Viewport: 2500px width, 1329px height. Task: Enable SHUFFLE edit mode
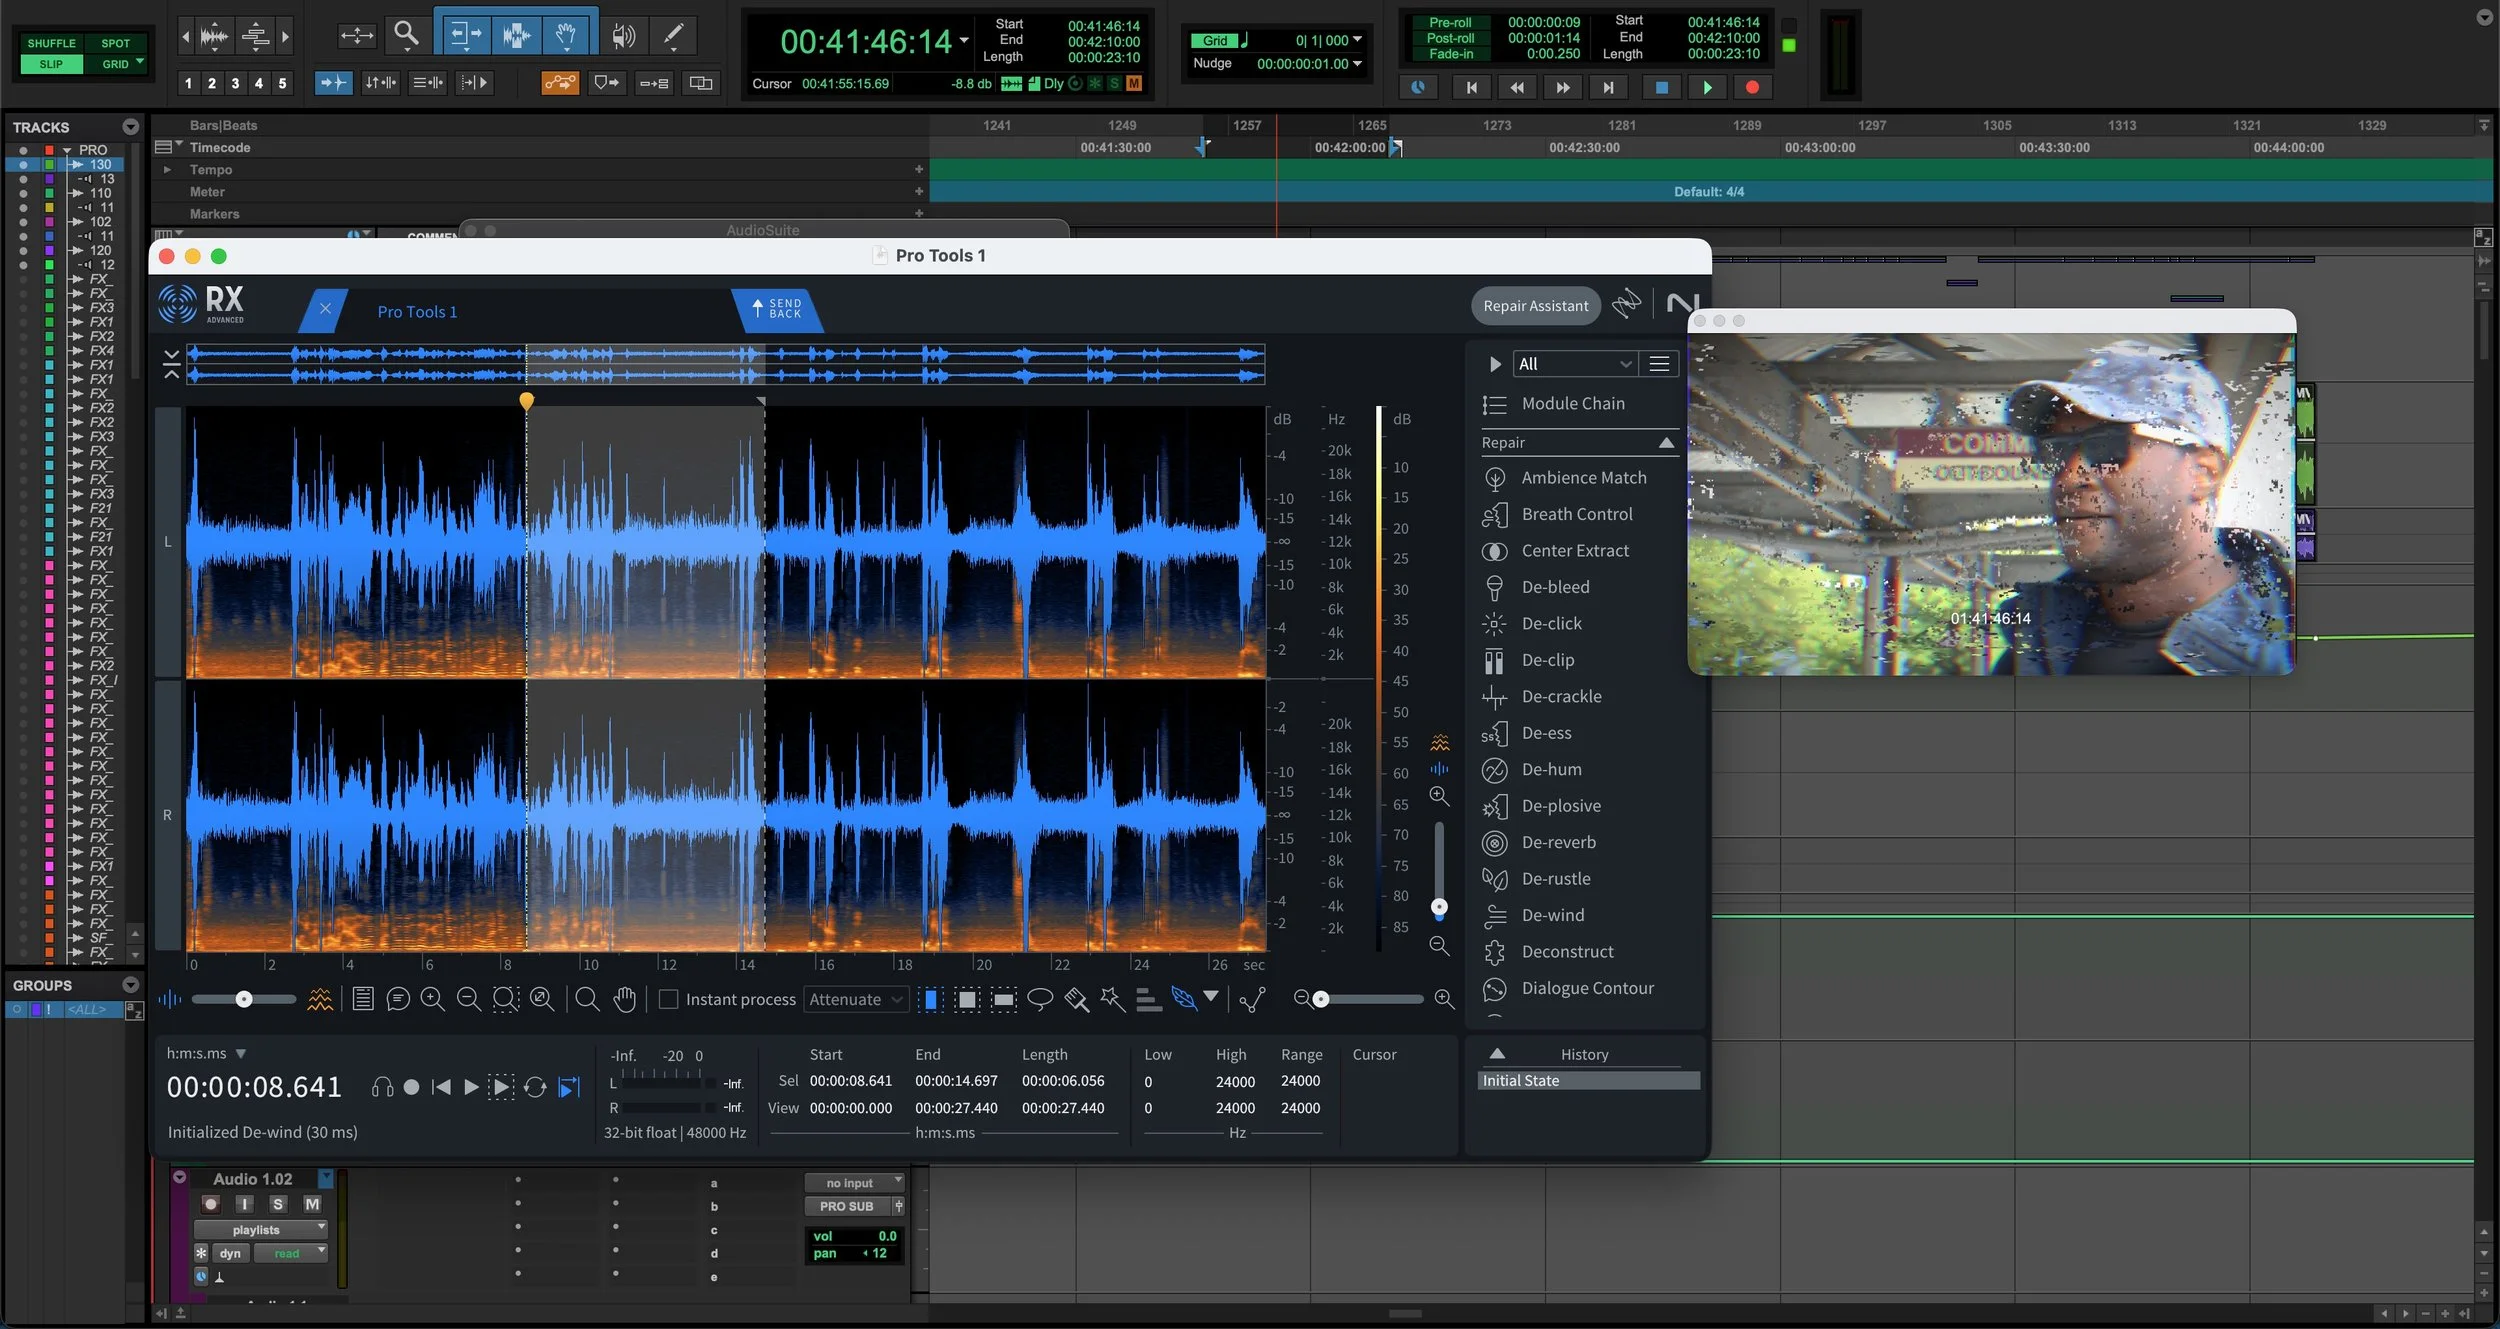click(x=51, y=43)
